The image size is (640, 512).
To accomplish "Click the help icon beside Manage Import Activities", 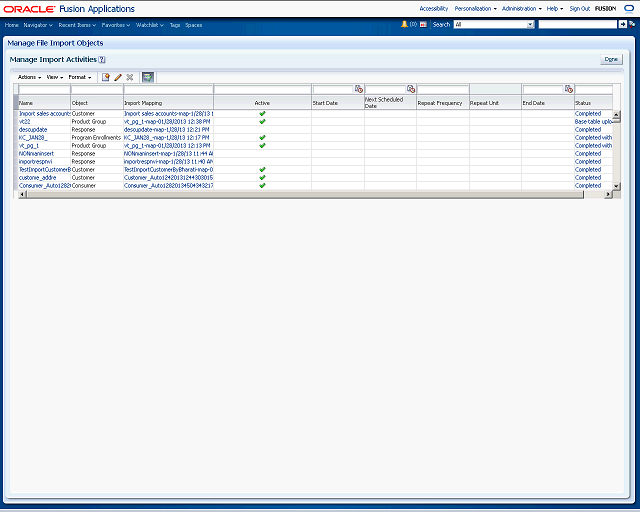I will 102,60.
